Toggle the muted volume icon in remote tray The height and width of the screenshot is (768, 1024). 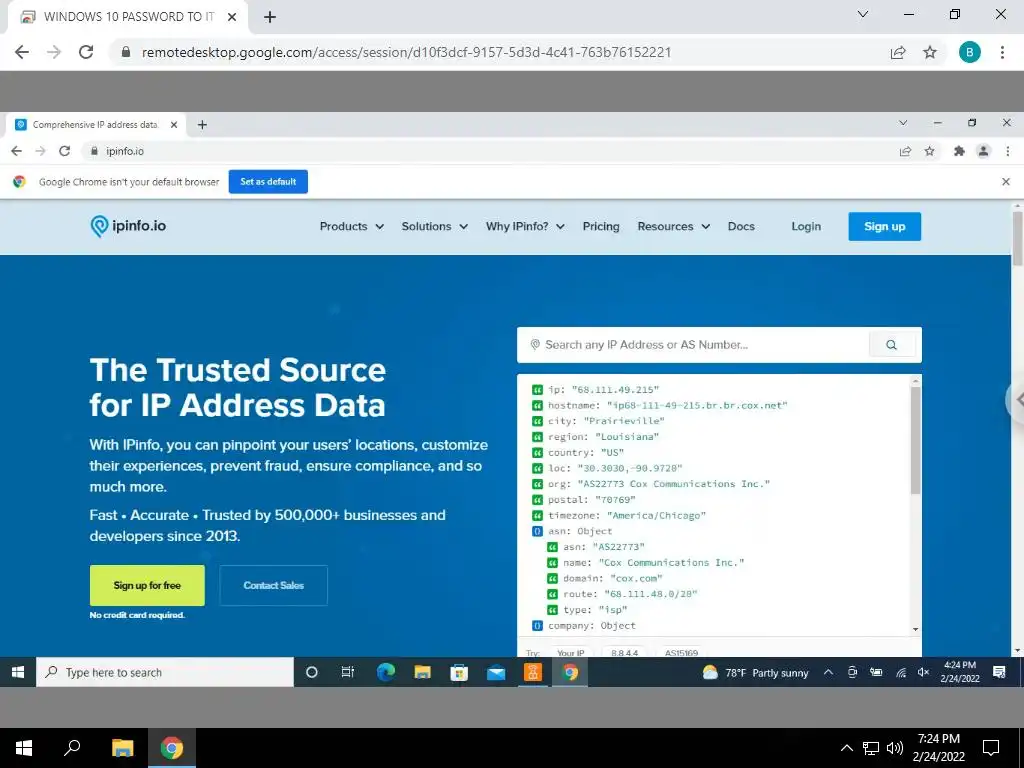pos(923,672)
